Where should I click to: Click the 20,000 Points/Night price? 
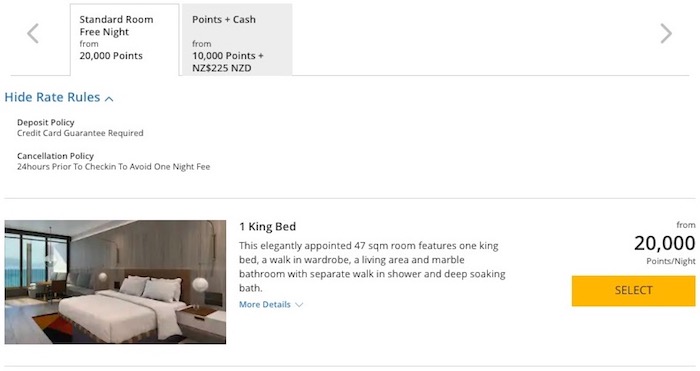tap(664, 249)
